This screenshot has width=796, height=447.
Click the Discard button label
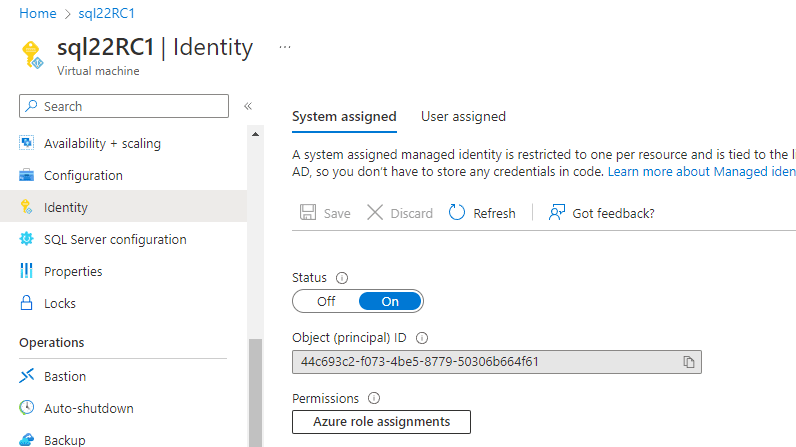coord(412,214)
